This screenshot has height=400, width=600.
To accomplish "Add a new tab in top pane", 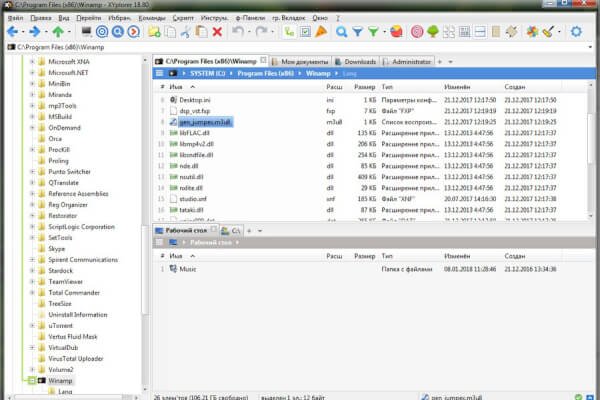I will tap(440, 62).
